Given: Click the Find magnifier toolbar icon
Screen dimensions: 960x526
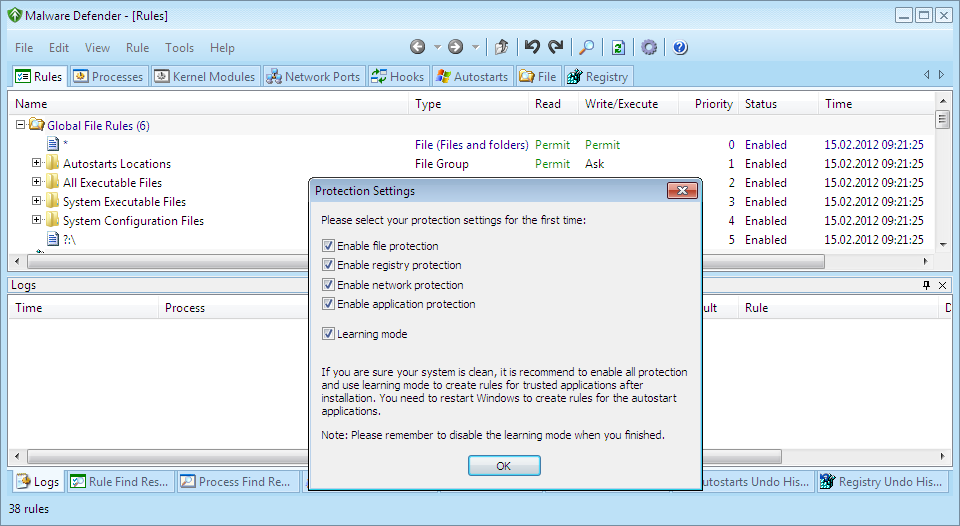Looking at the screenshot, I should (x=587, y=47).
